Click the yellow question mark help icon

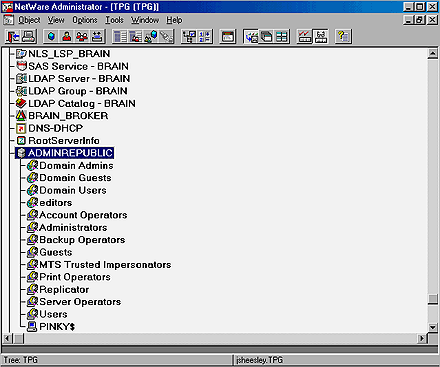click(x=343, y=36)
